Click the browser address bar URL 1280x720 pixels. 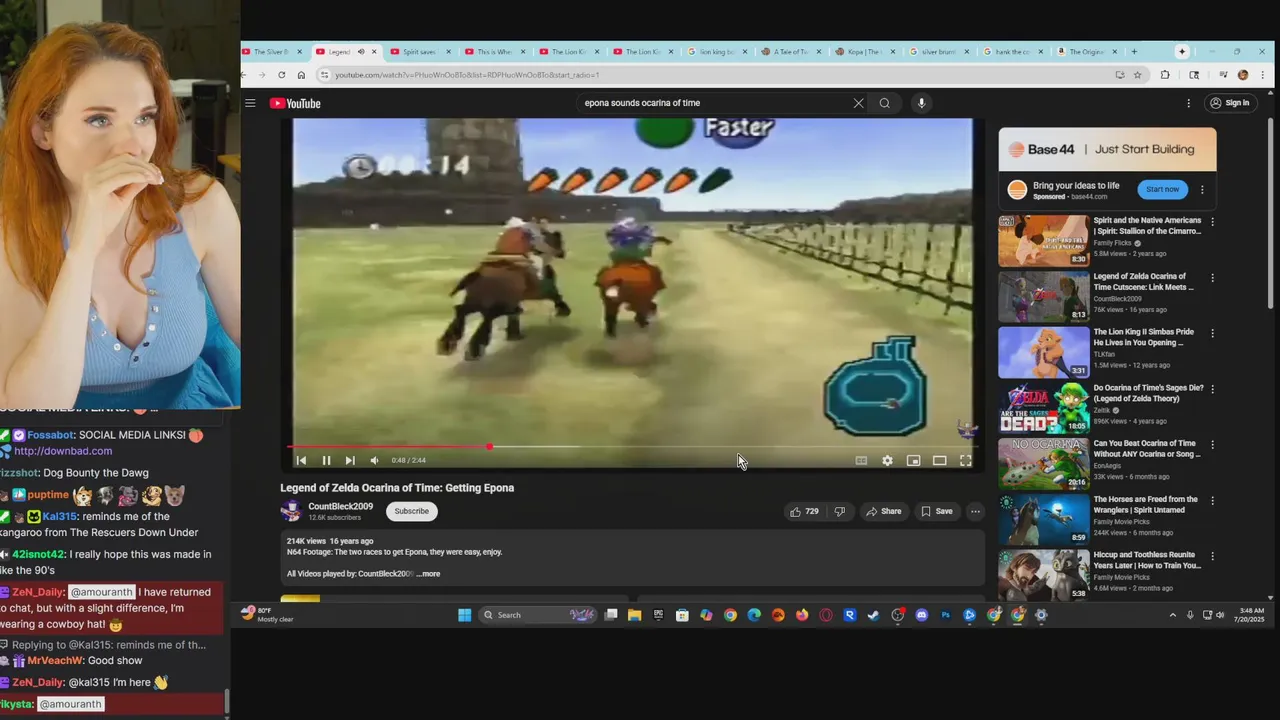[x=467, y=75]
